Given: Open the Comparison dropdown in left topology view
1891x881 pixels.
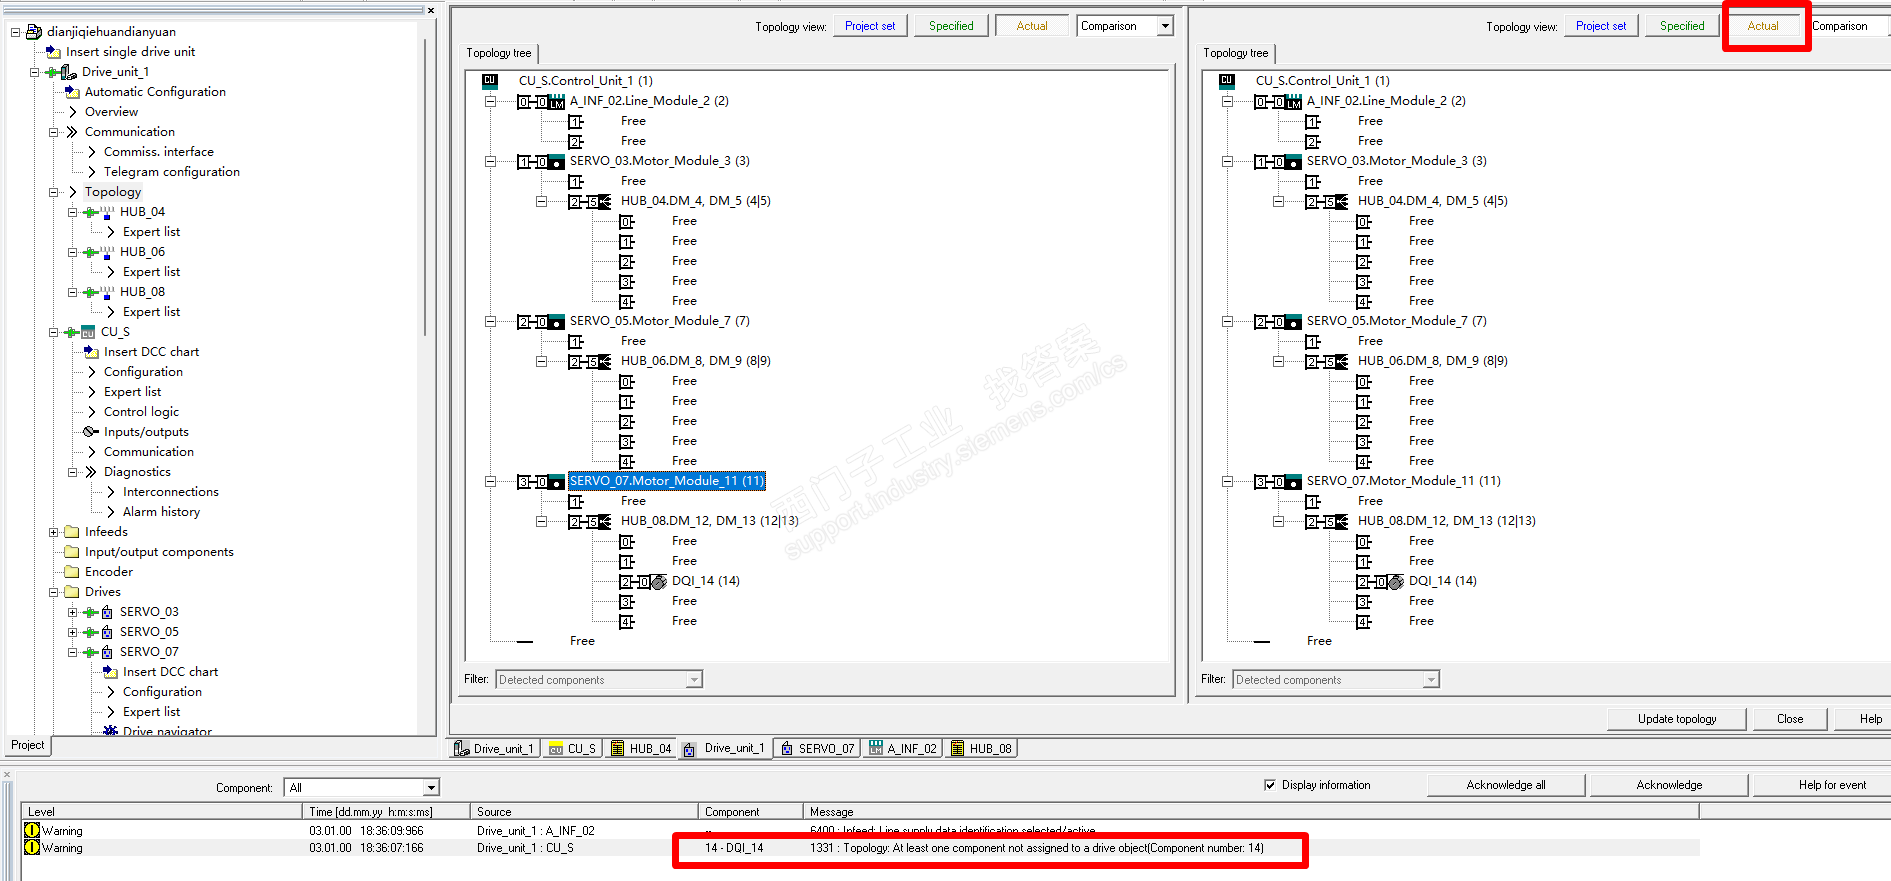Looking at the screenshot, I should (x=1165, y=26).
